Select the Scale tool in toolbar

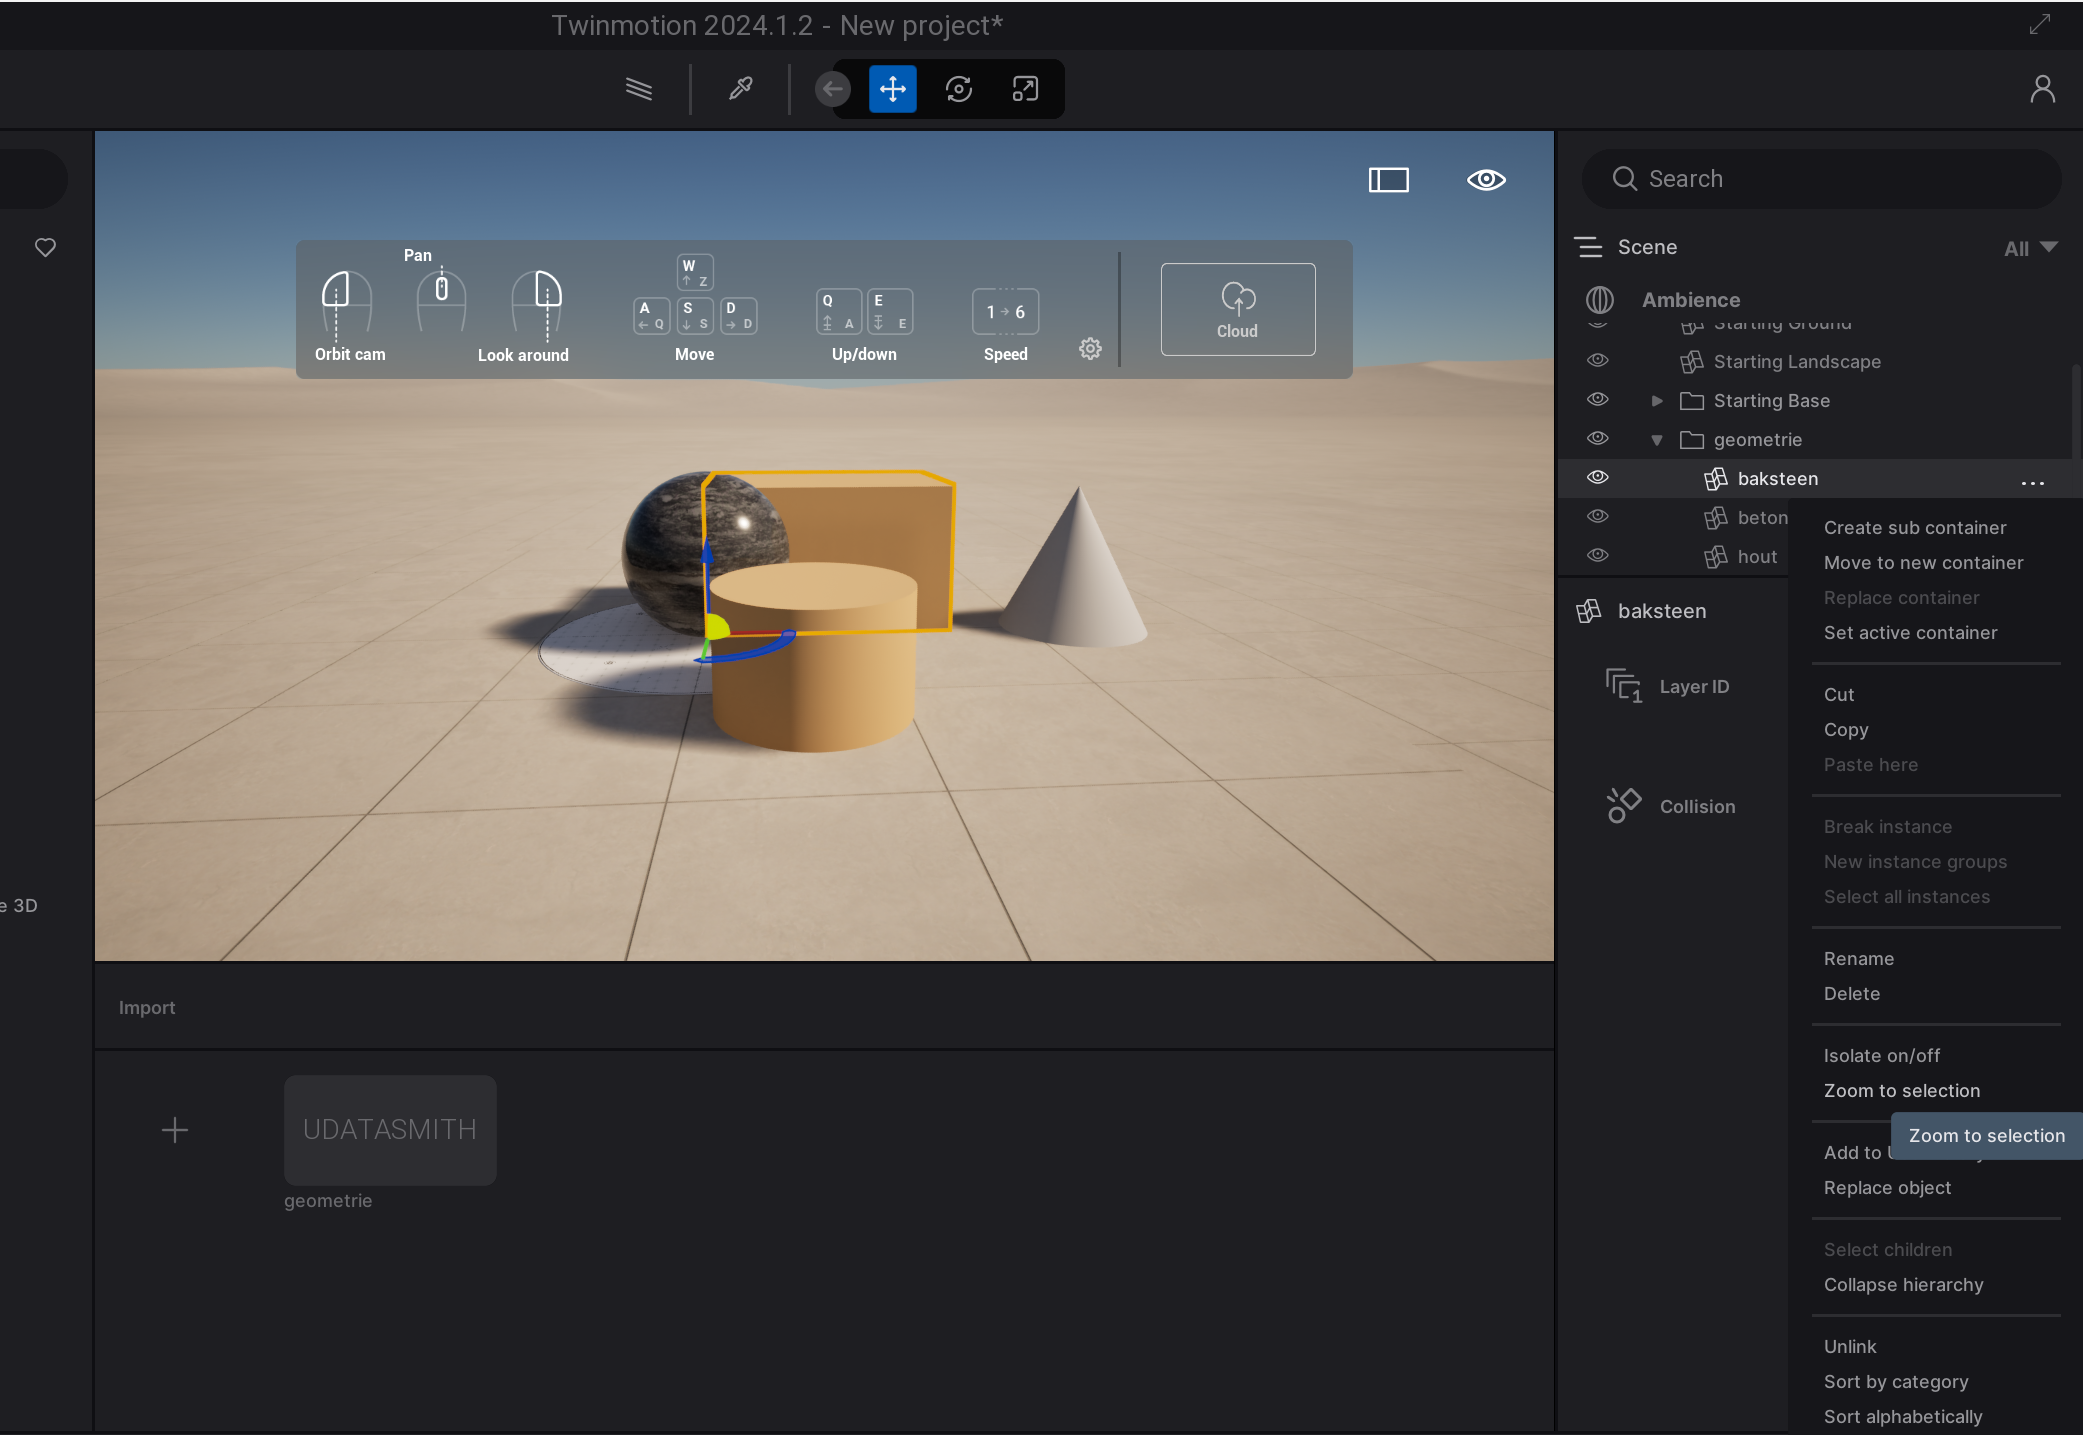pos(1025,89)
